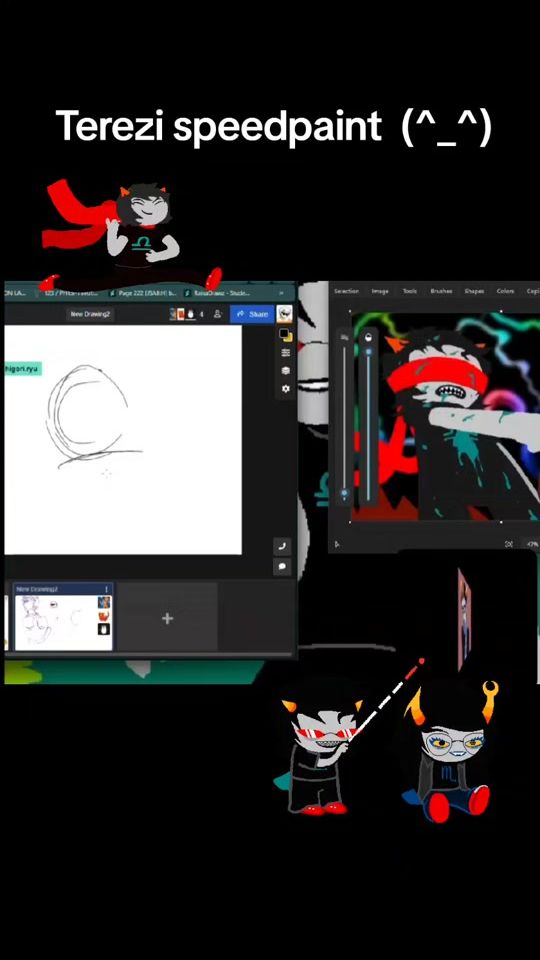
Task: Select the New Drawing2 canvas thumbnail
Action: tap(63, 617)
